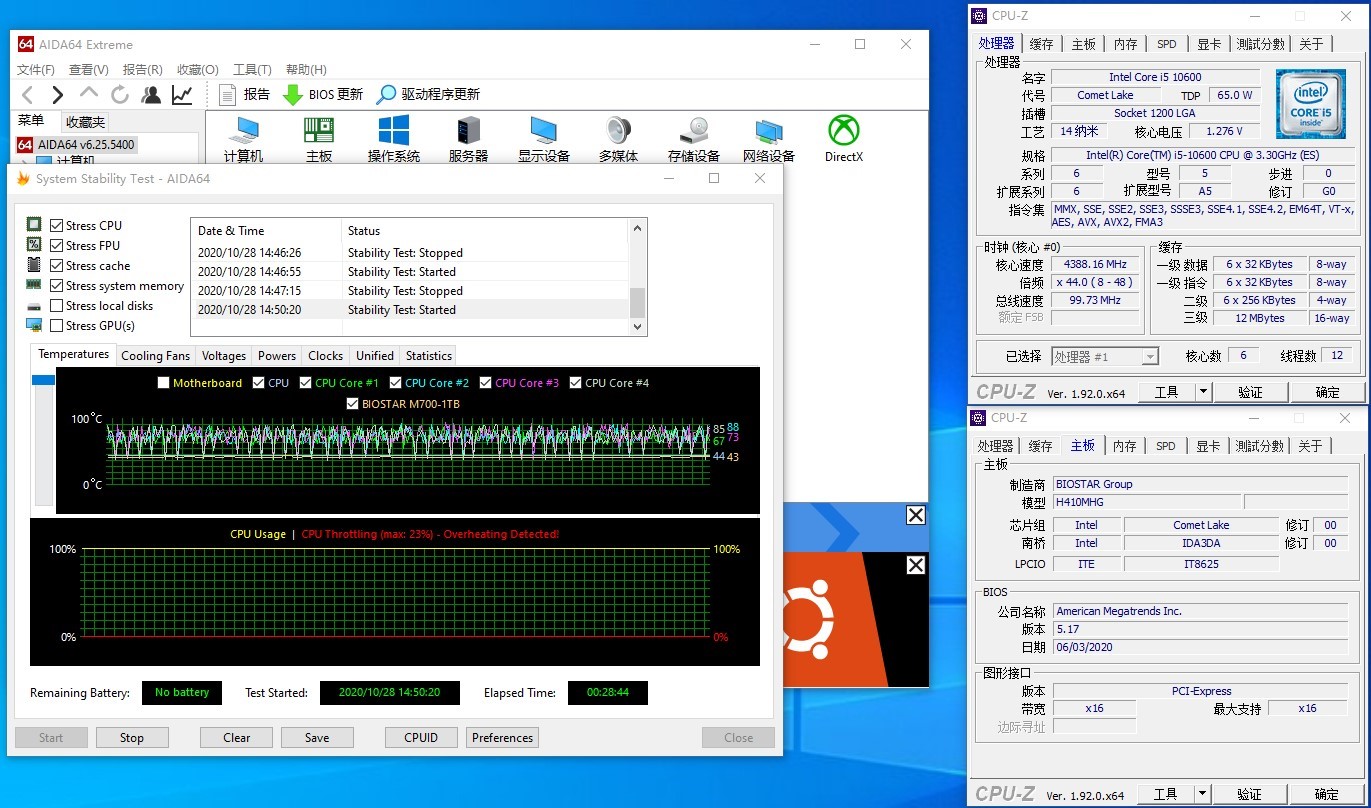
Task: Click BIOS 更新 toolbar button
Action: click(323, 95)
